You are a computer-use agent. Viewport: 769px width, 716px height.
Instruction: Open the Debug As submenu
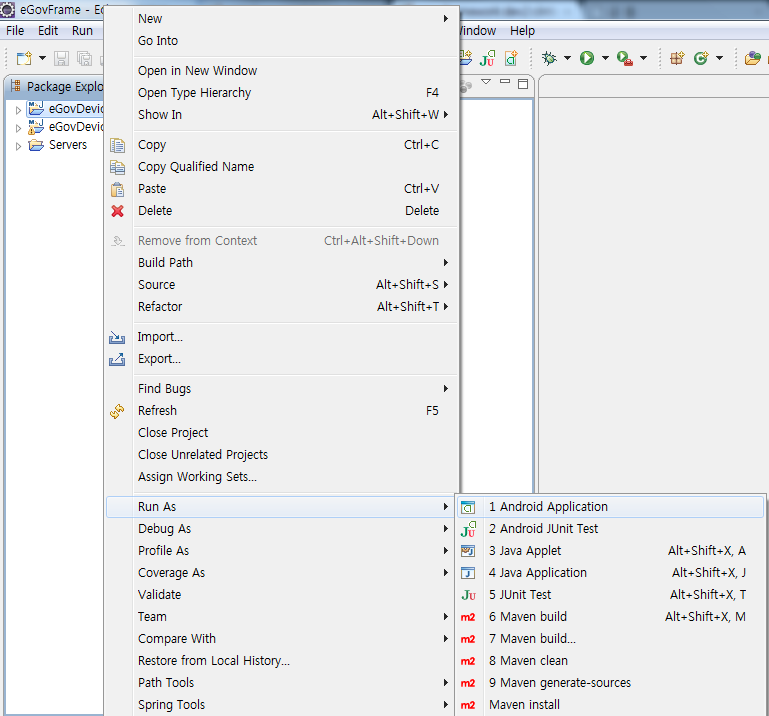tap(164, 529)
